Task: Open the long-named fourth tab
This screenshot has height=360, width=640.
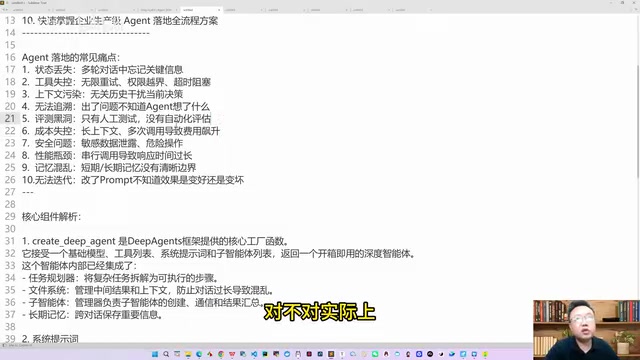Action: 159,10
